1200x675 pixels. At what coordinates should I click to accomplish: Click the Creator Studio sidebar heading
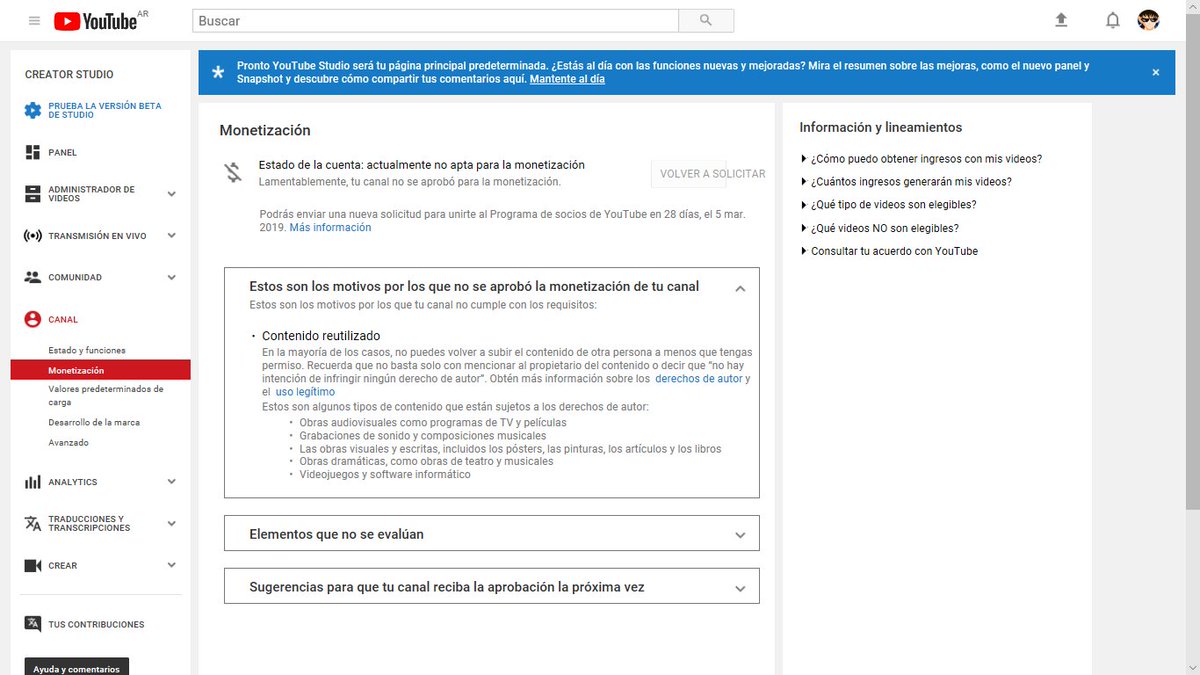69,74
